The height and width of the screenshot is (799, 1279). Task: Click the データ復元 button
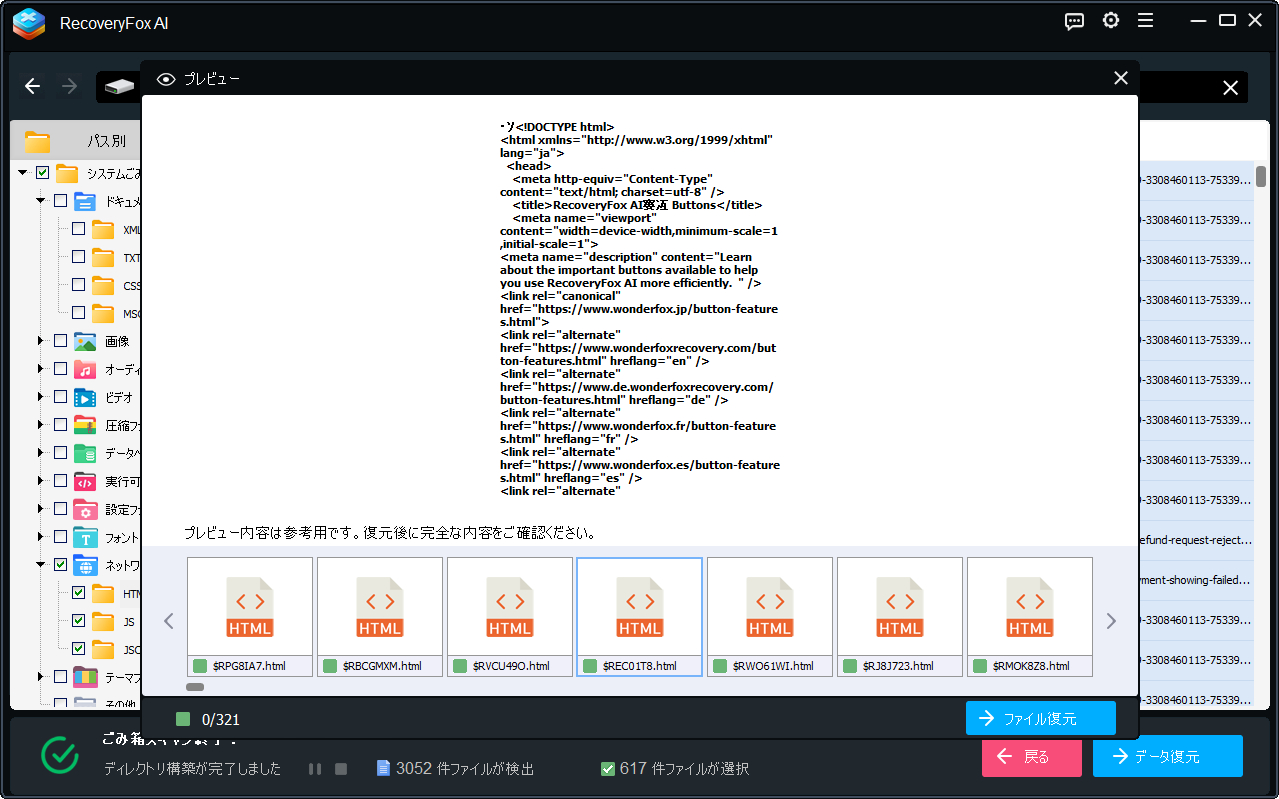(1168, 756)
